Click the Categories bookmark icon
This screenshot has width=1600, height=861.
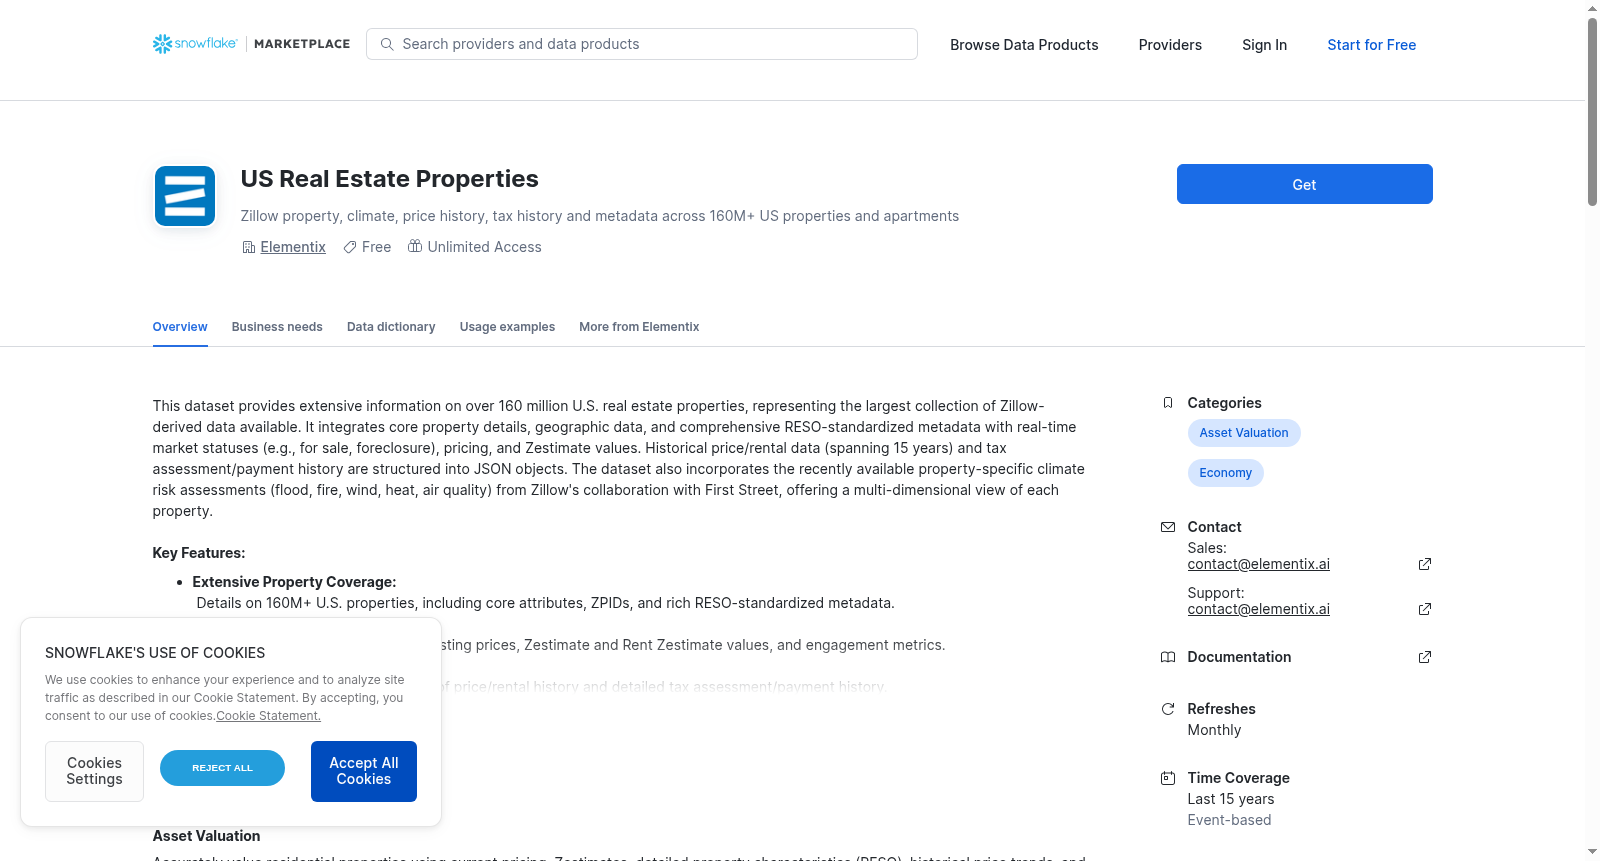1167,403
